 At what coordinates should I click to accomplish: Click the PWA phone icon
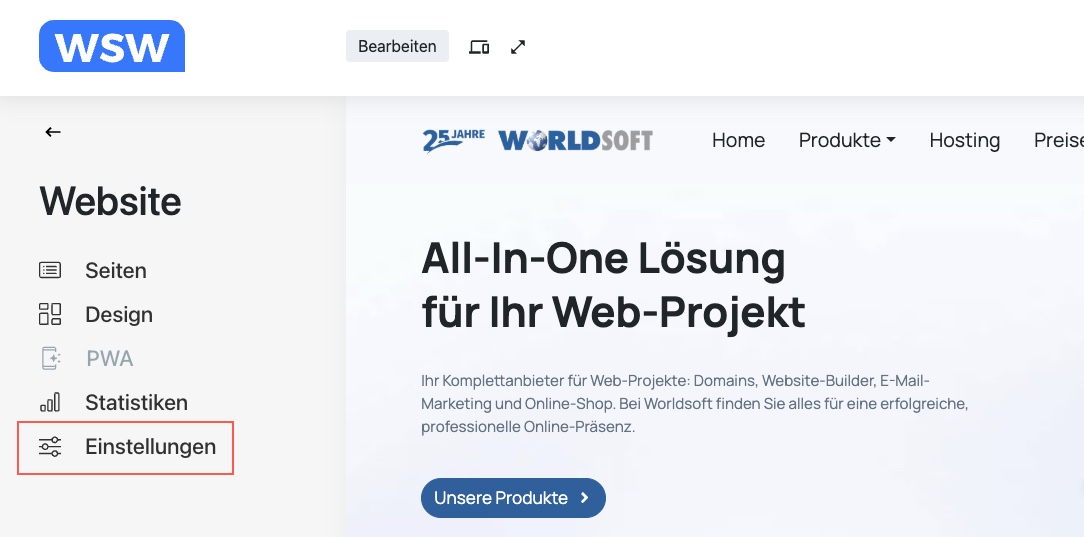pos(50,358)
